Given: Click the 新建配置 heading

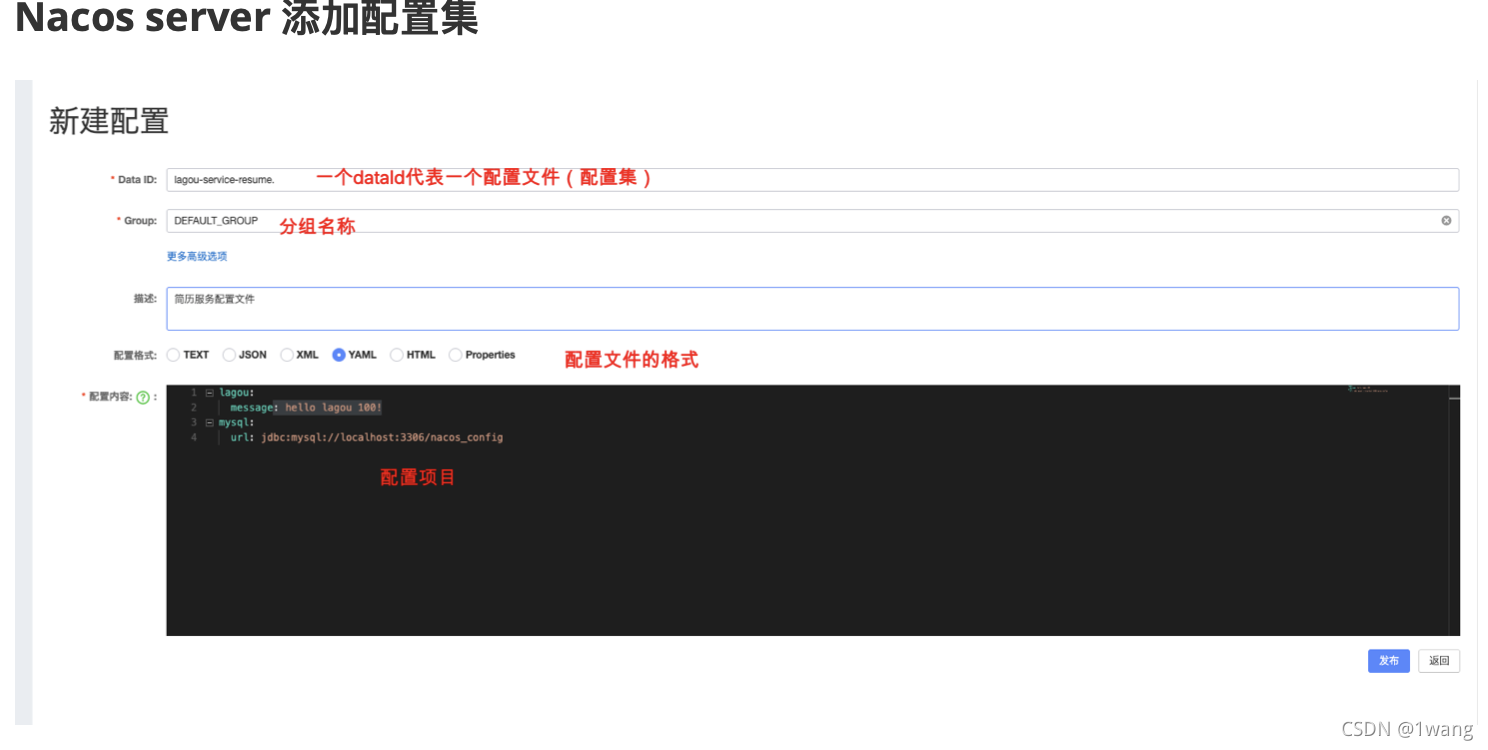Looking at the screenshot, I should coord(109,121).
